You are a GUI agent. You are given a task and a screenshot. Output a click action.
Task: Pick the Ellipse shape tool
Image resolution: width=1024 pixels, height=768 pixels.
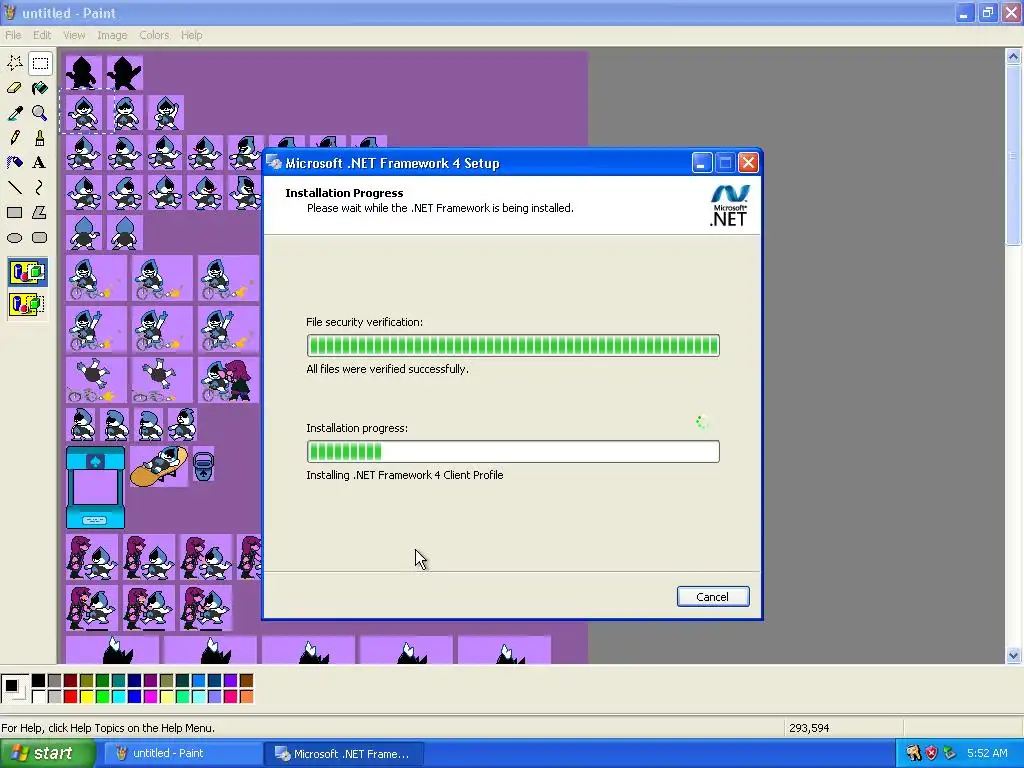click(14, 238)
